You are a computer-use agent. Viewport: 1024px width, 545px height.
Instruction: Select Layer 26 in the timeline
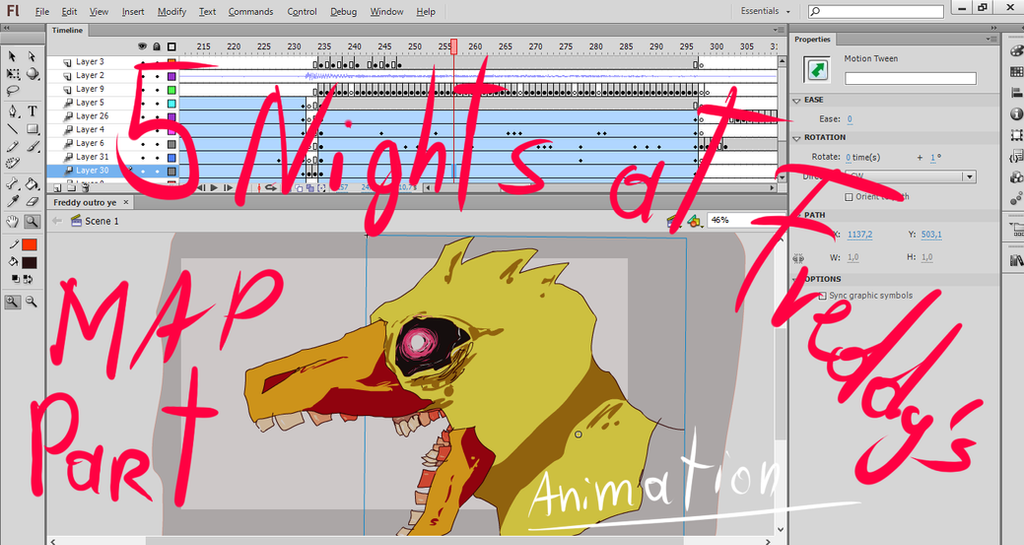tap(92, 116)
